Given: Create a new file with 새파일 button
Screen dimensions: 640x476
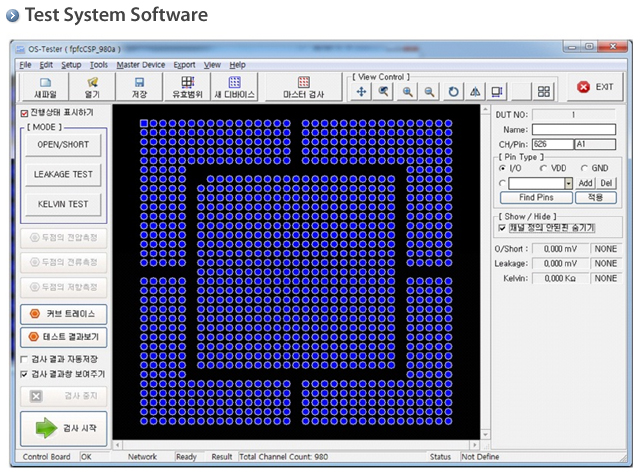Looking at the screenshot, I should 45,87.
